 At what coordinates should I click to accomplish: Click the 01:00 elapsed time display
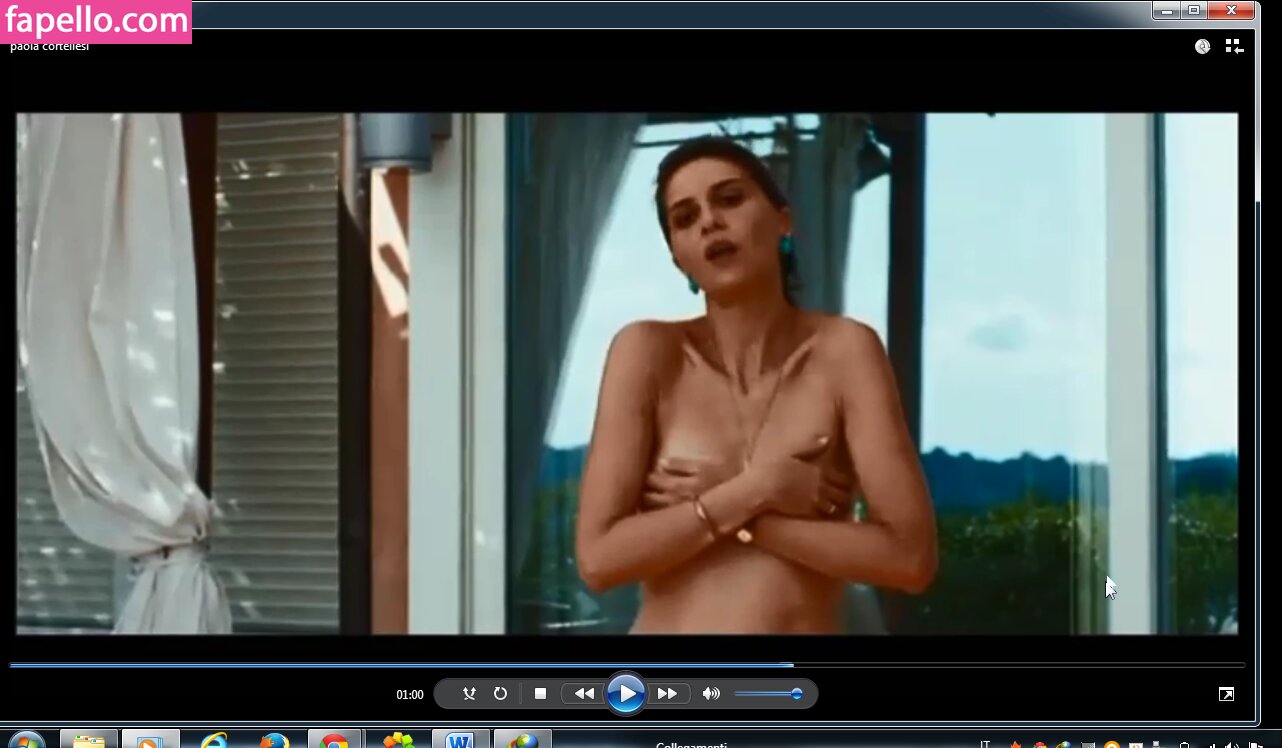pyautogui.click(x=410, y=694)
